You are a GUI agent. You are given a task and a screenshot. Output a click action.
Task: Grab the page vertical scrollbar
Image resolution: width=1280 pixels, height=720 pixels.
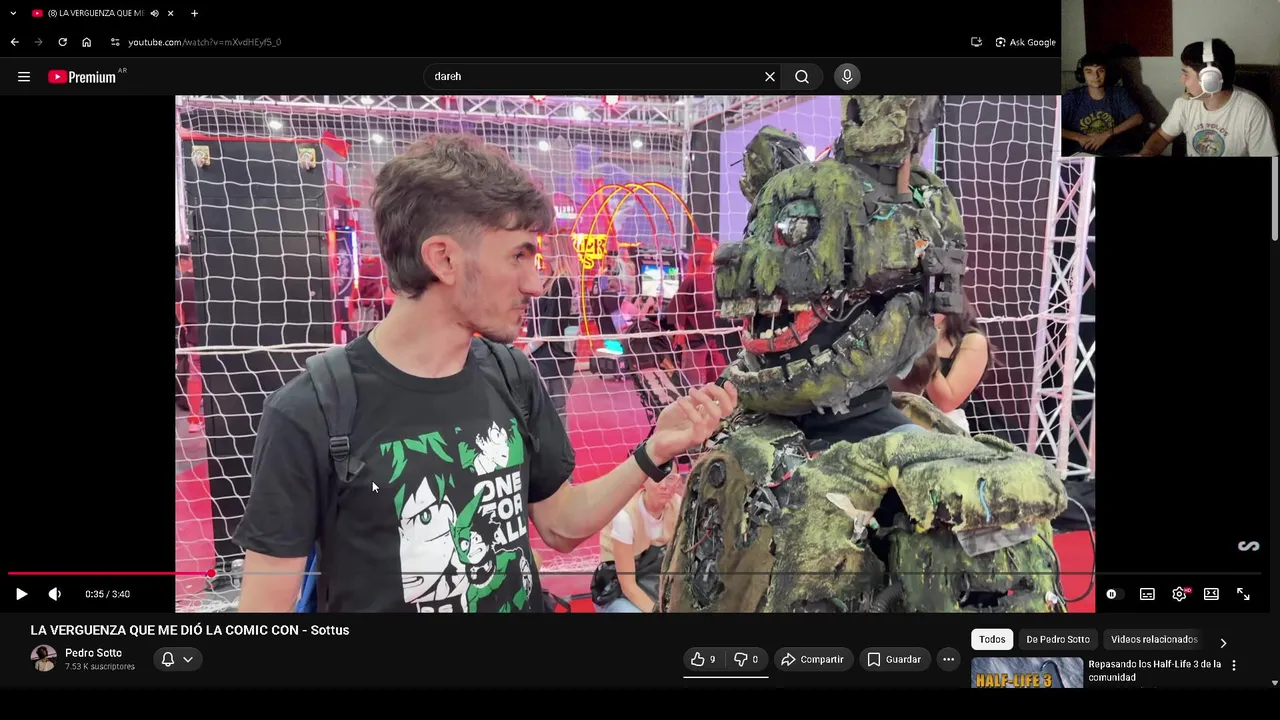(1274, 198)
